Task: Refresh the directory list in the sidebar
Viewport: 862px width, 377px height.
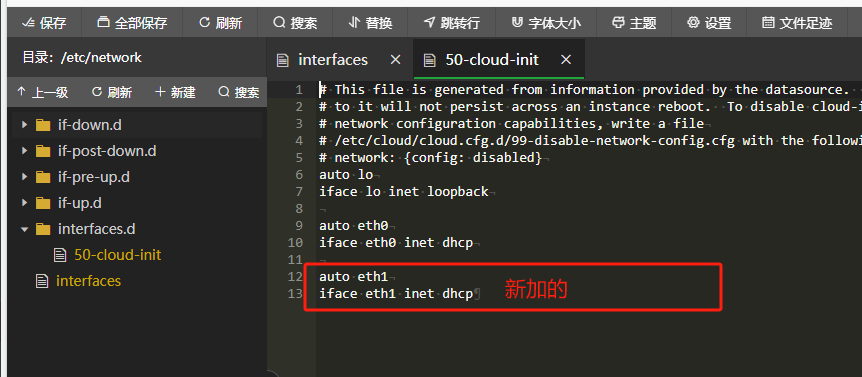Action: [112, 92]
